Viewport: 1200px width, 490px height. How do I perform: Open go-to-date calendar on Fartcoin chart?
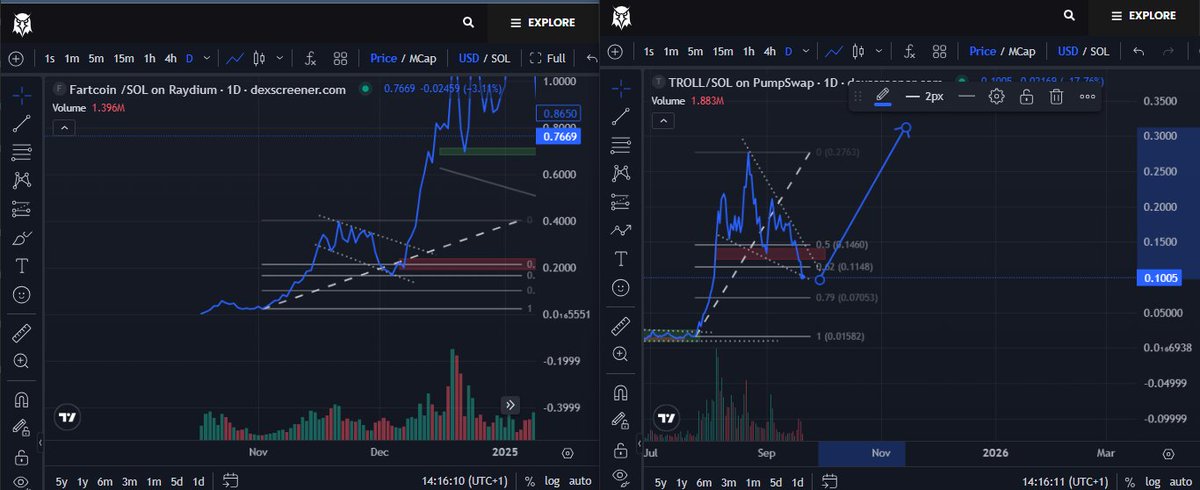231,481
